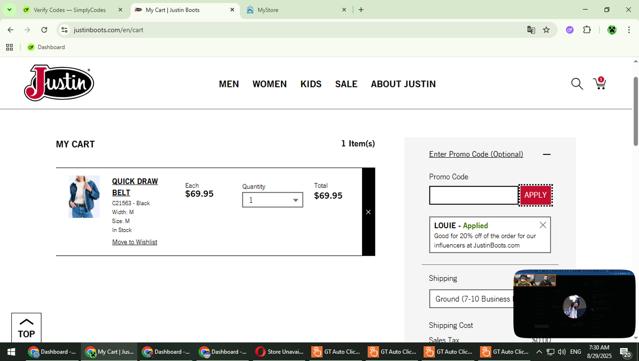This screenshot has height=361, width=639.
Task: Switch to Verify Codes SimplyCodes tab
Action: pos(69,10)
